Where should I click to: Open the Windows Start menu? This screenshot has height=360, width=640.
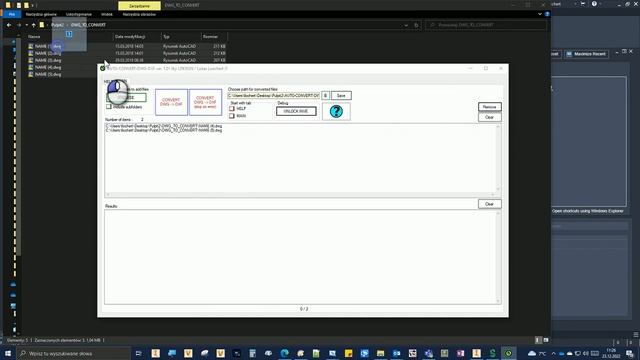[x=8, y=353]
